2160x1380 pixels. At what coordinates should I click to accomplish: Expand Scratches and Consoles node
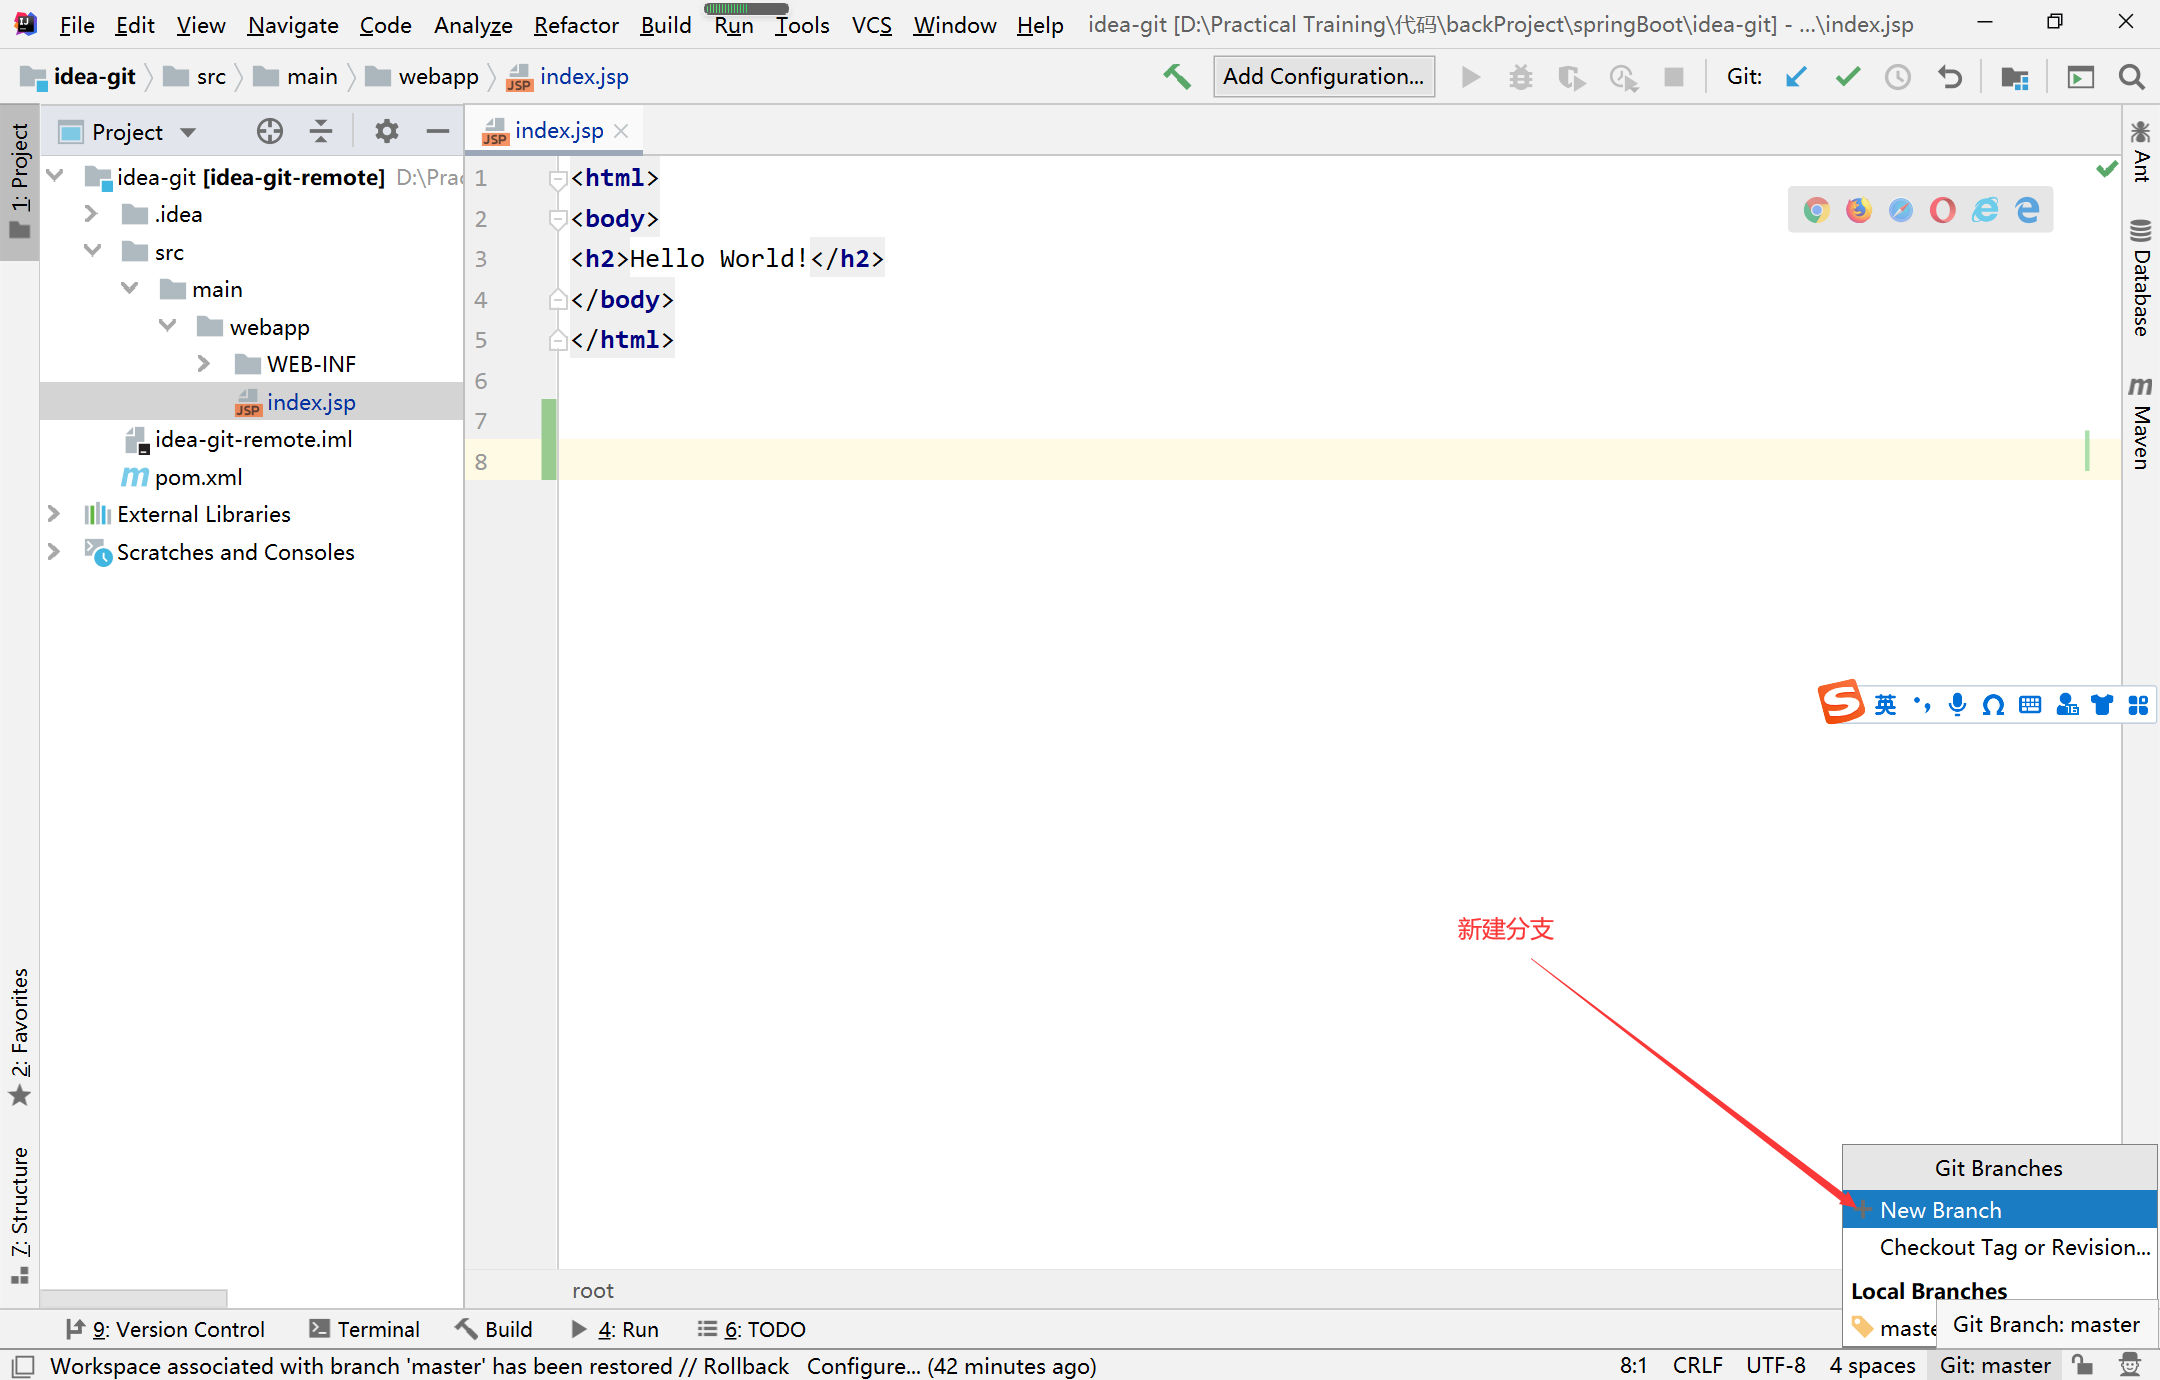(54, 551)
